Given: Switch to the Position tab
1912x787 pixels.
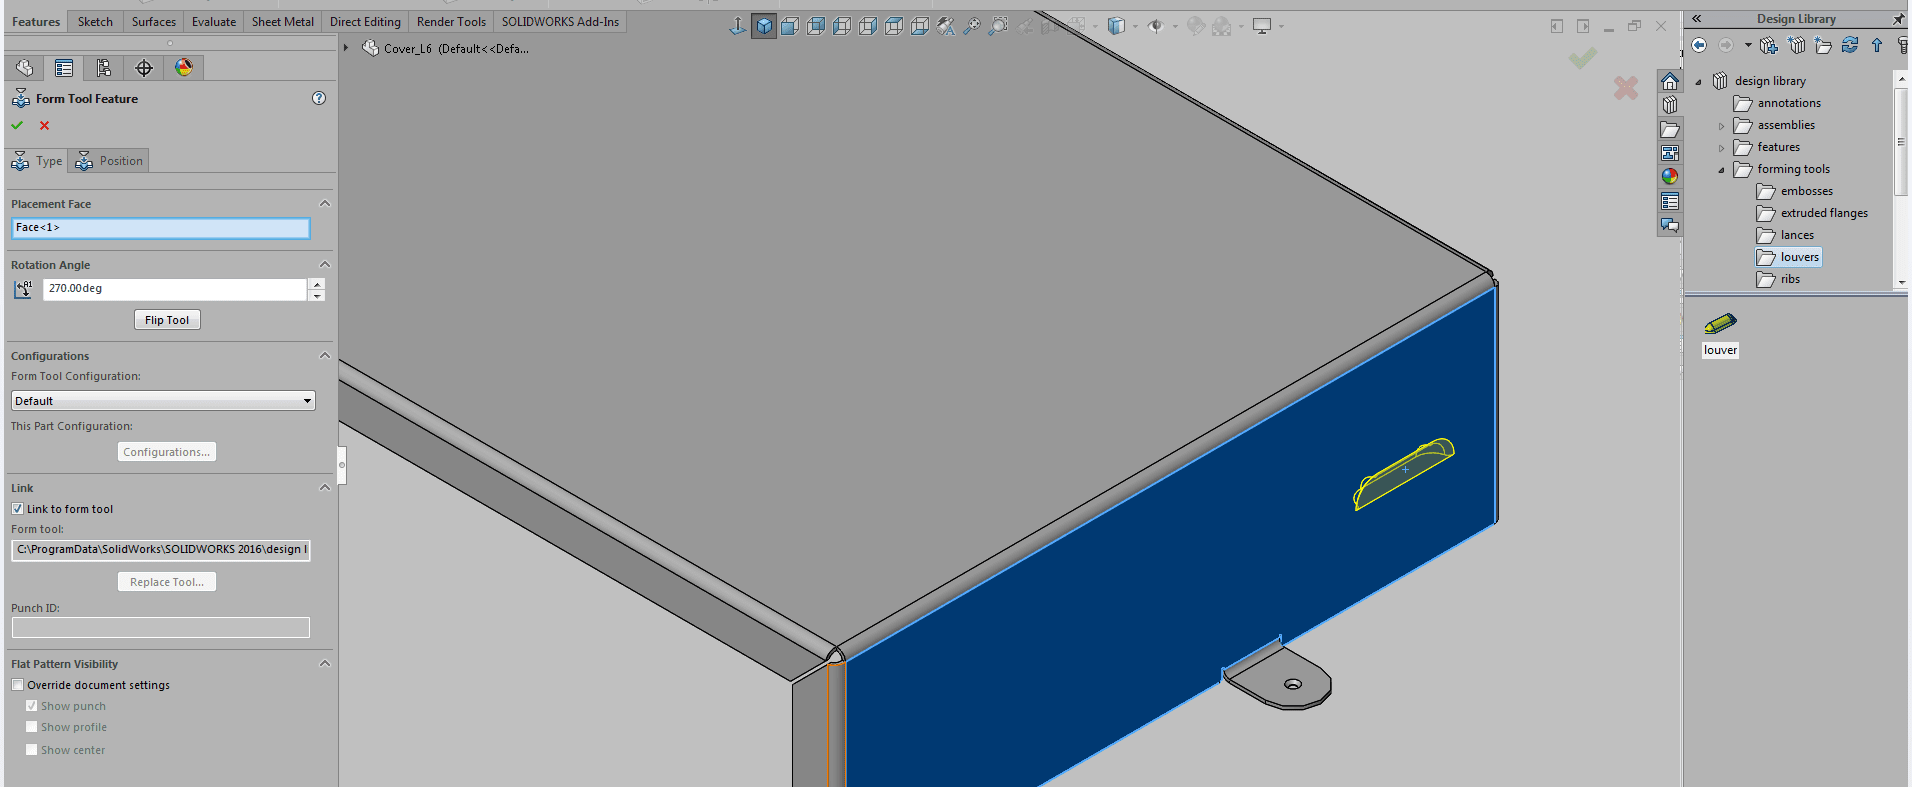Looking at the screenshot, I should click(x=110, y=161).
